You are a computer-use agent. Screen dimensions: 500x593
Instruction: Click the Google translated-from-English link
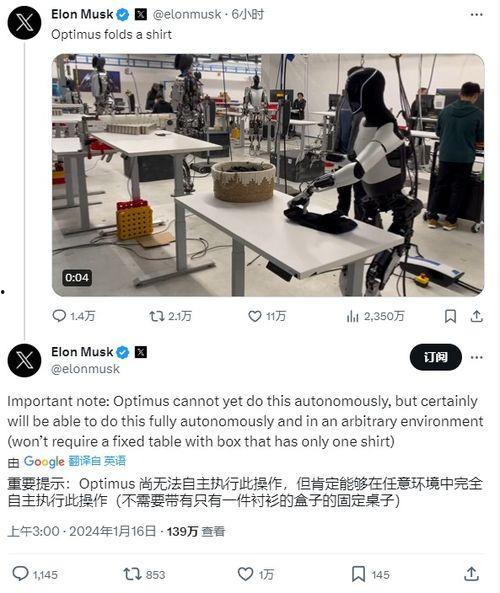pos(97,461)
